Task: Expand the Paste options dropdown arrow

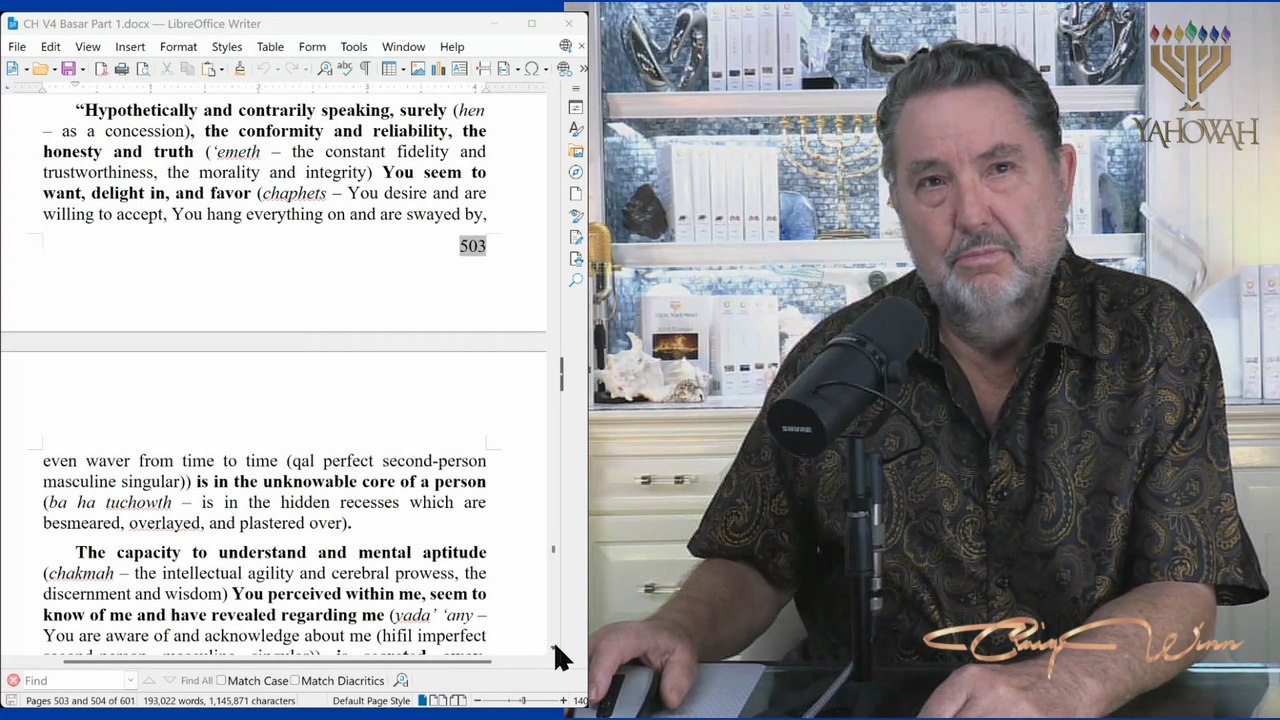Action: pyautogui.click(x=222, y=70)
